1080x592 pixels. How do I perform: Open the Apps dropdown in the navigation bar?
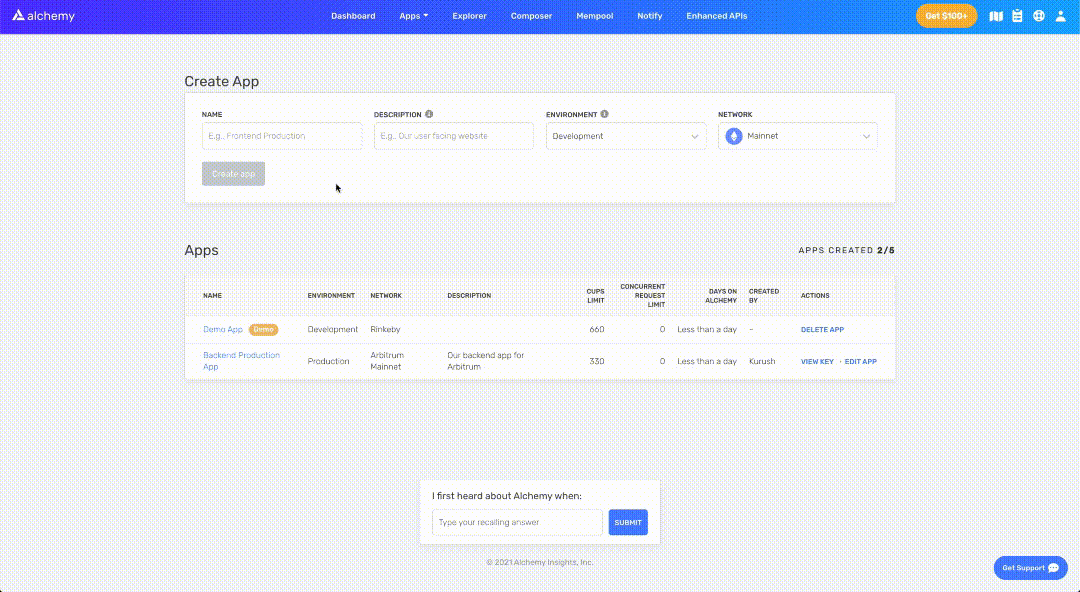pos(413,15)
